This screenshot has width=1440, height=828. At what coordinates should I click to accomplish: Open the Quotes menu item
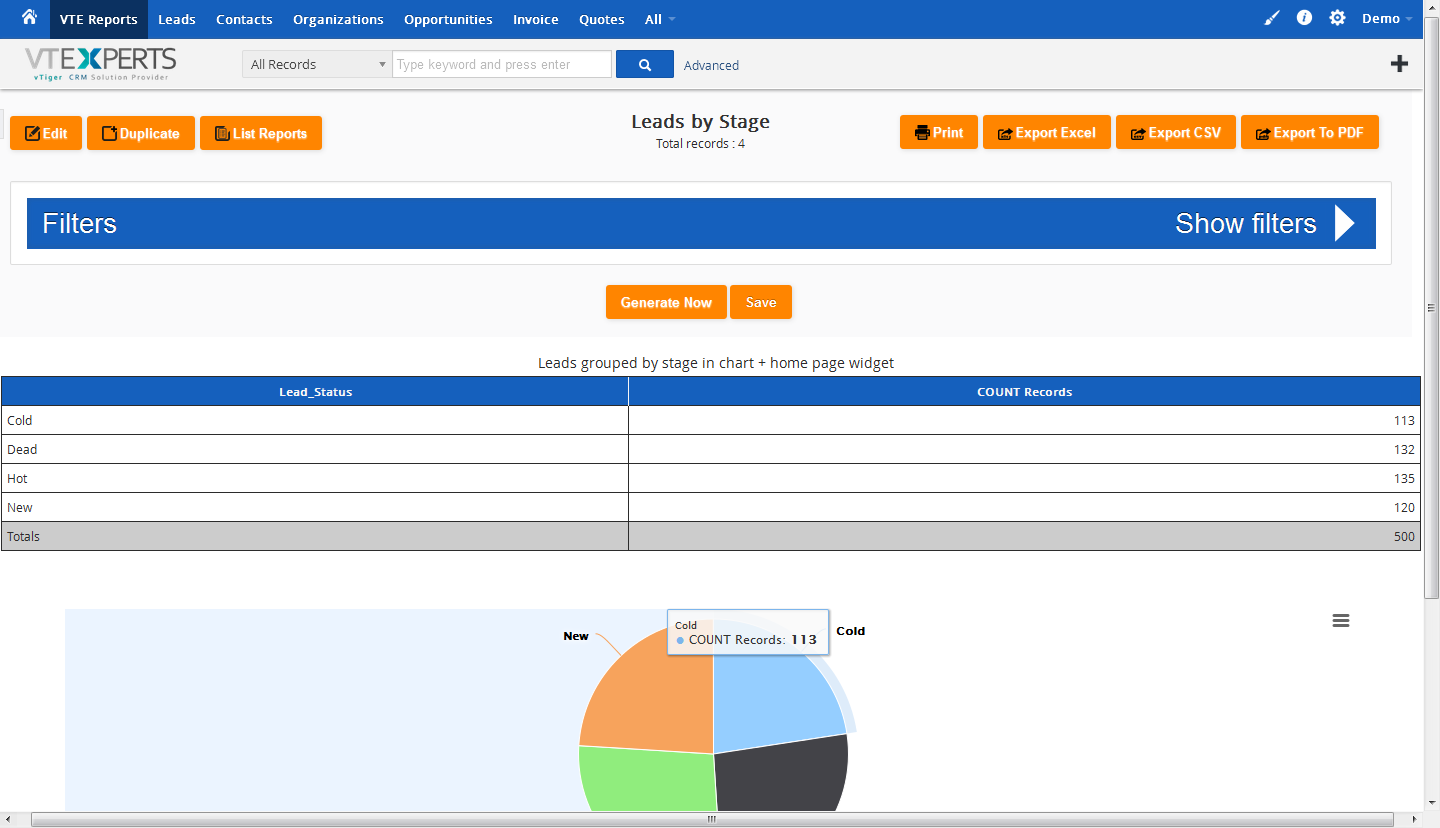click(602, 19)
